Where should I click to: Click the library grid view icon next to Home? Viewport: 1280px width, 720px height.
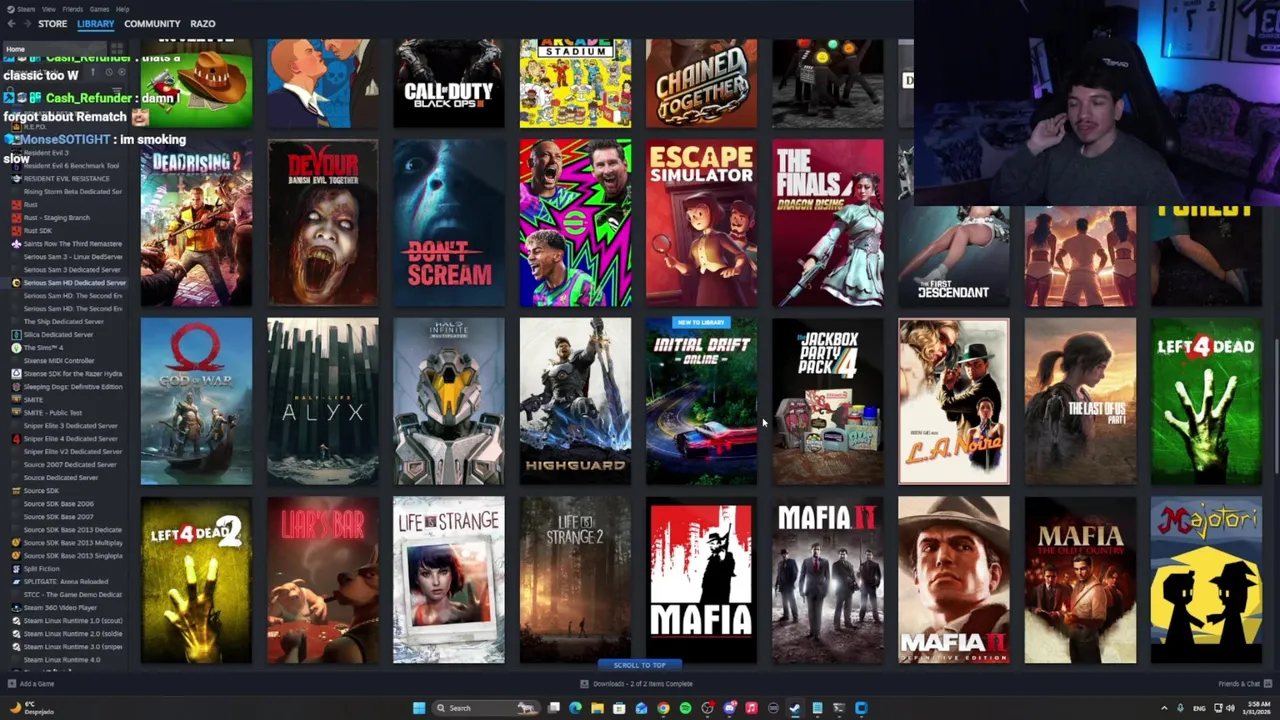(x=117, y=48)
